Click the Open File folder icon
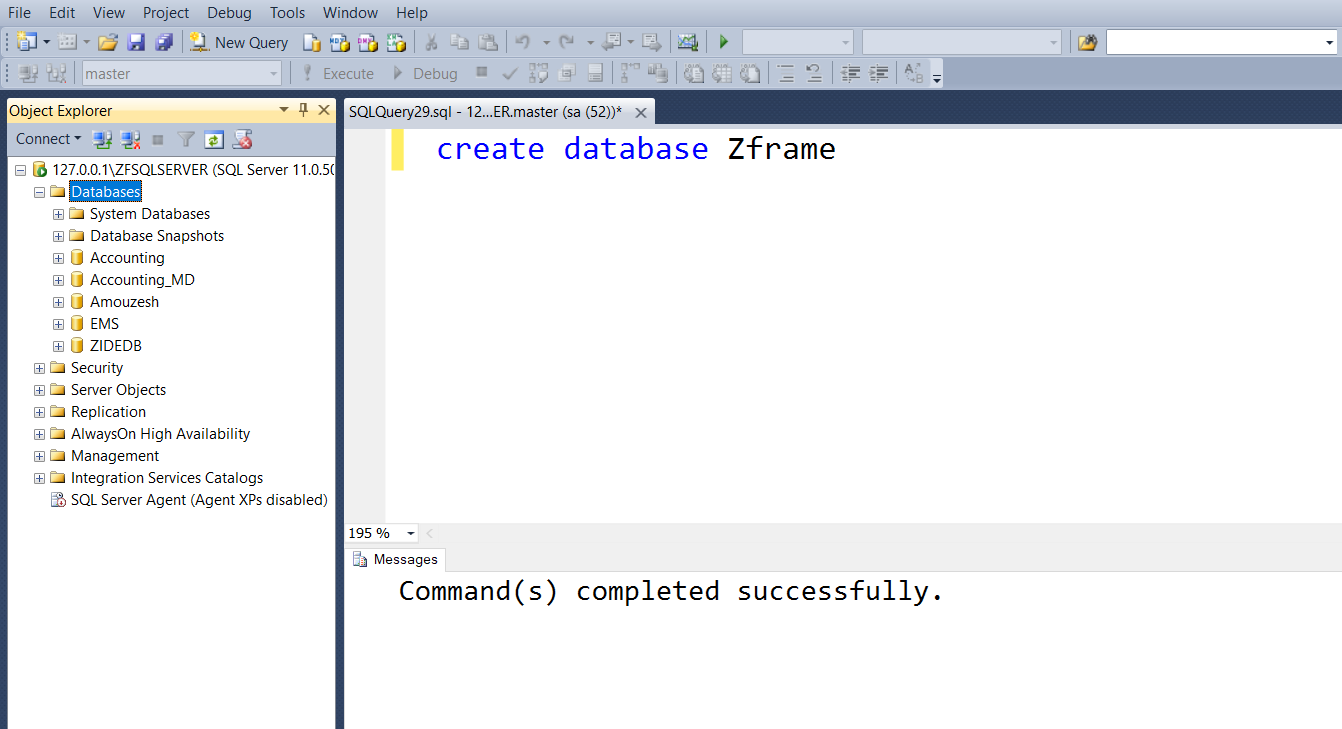Viewport: 1342px width, 729px height. [108, 42]
